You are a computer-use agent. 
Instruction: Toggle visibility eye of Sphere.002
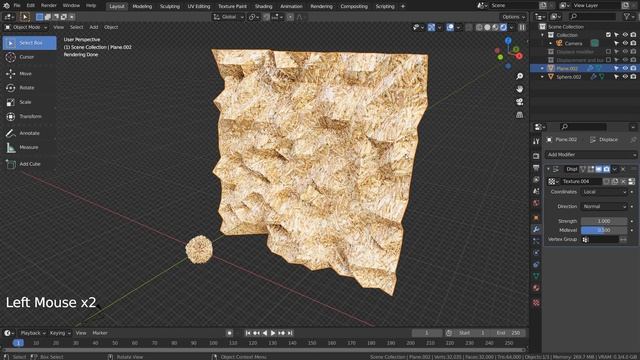(x=625, y=77)
